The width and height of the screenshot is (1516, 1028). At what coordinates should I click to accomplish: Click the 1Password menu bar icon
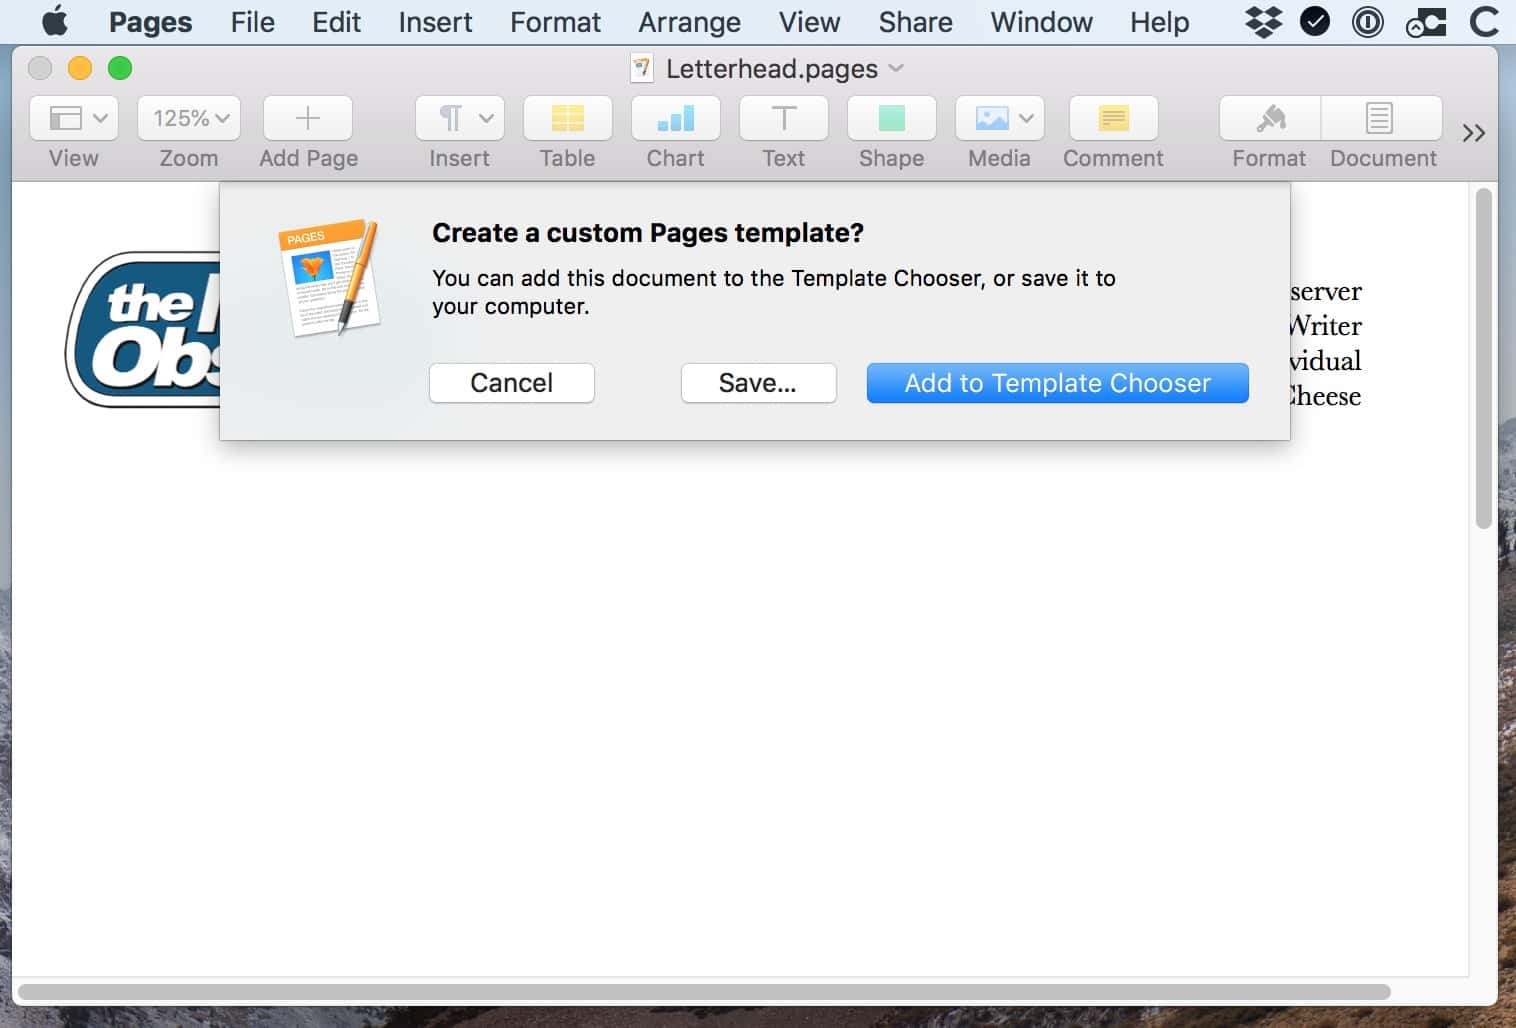point(1367,22)
